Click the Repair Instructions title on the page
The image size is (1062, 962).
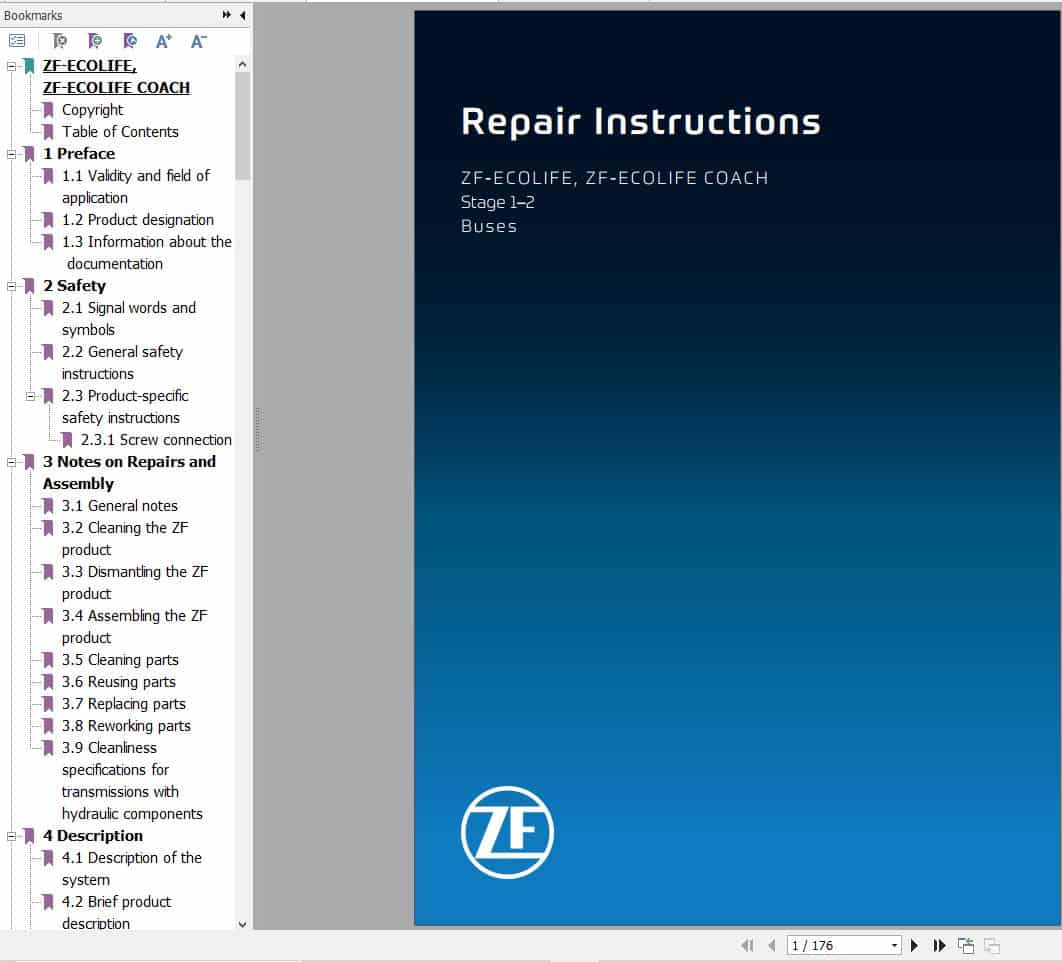click(641, 122)
